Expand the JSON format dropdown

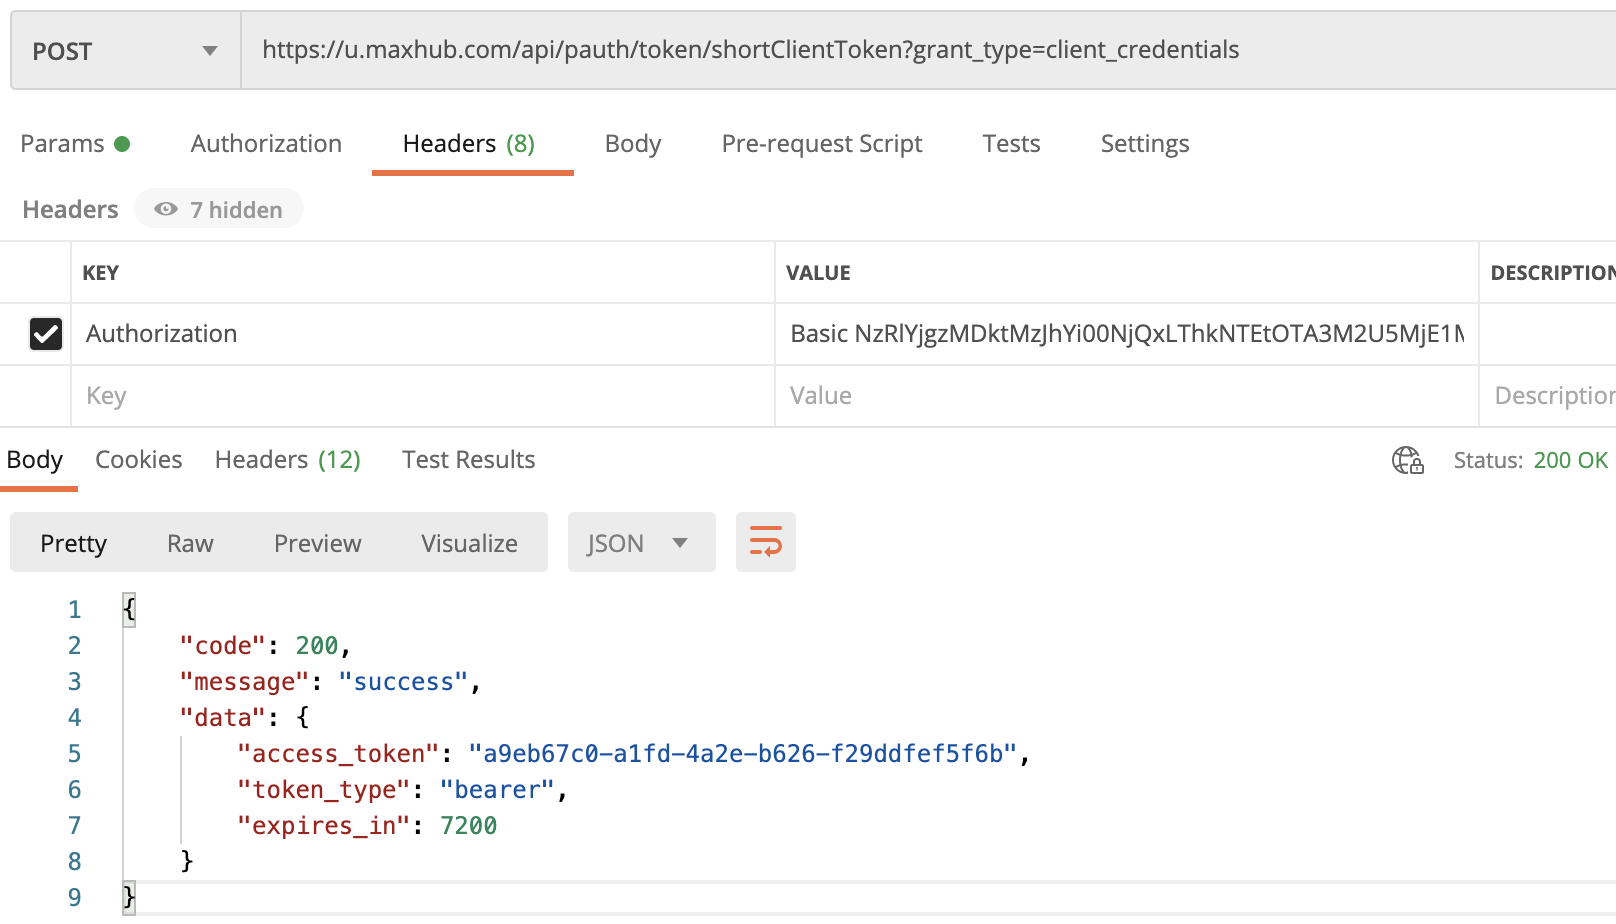[x=640, y=543]
